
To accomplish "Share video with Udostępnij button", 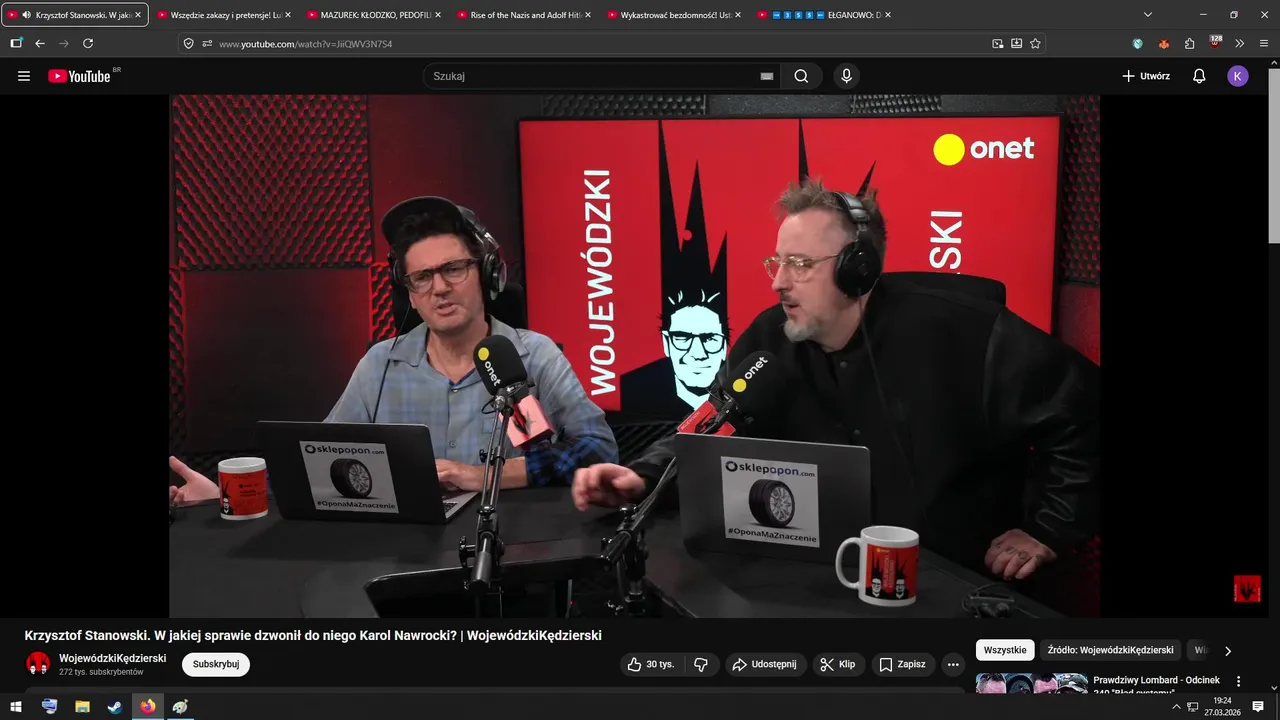I will click(764, 664).
